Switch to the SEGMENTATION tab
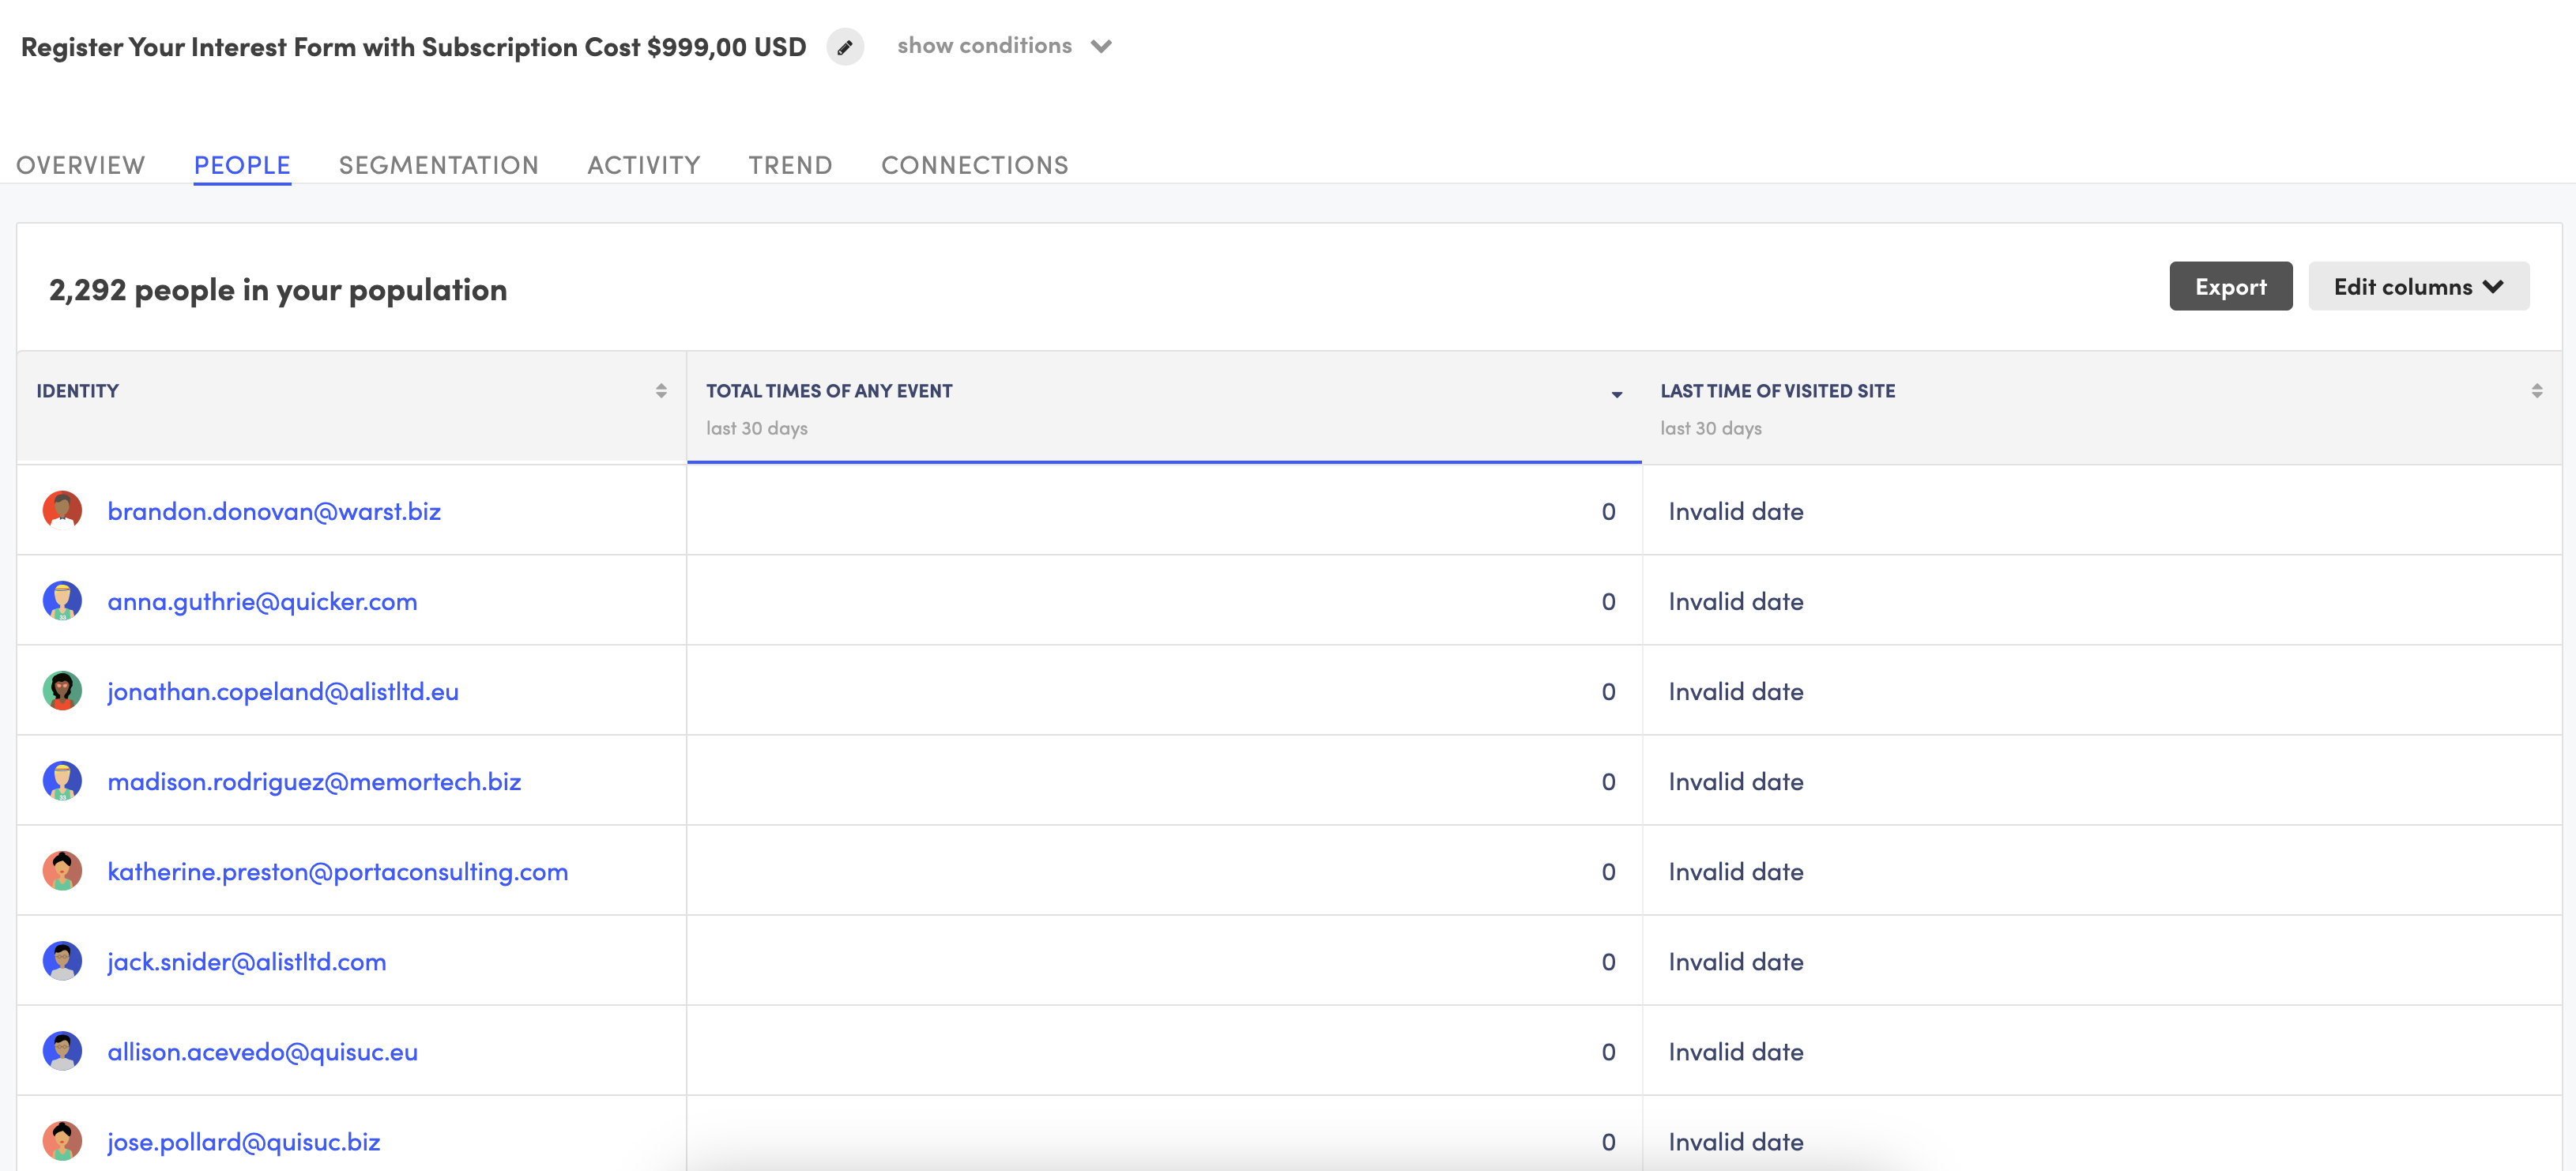The image size is (2576, 1171). 439,164
